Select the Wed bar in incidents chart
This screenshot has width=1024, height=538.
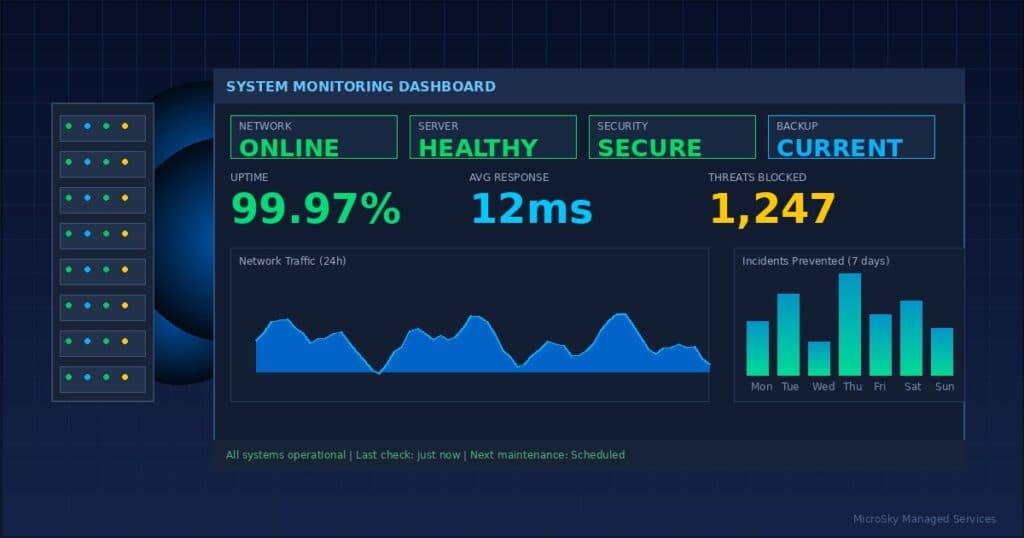click(x=819, y=358)
